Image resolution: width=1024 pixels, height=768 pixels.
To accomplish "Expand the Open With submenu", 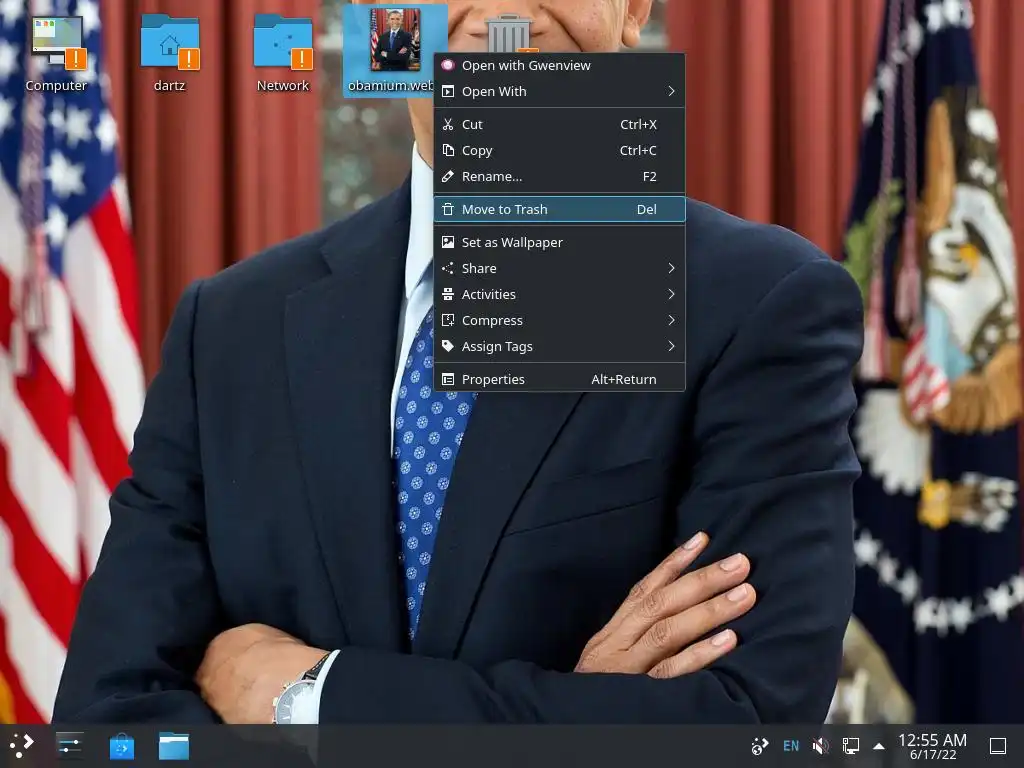I will click(559, 91).
